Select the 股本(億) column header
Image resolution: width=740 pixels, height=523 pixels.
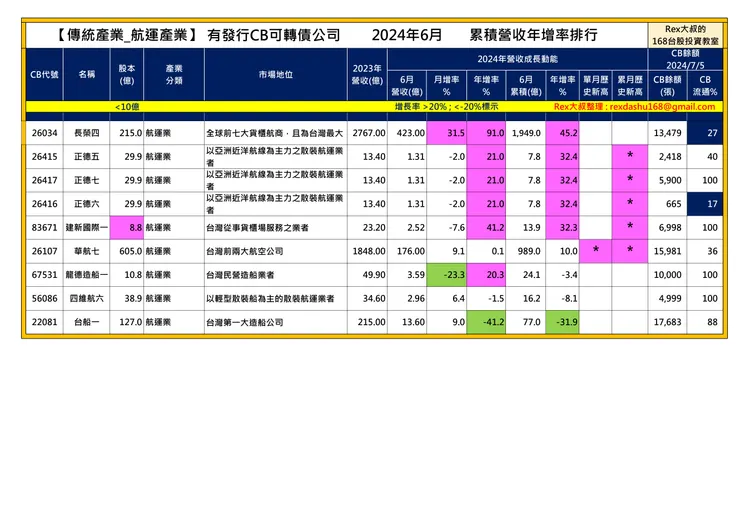[x=126, y=74]
